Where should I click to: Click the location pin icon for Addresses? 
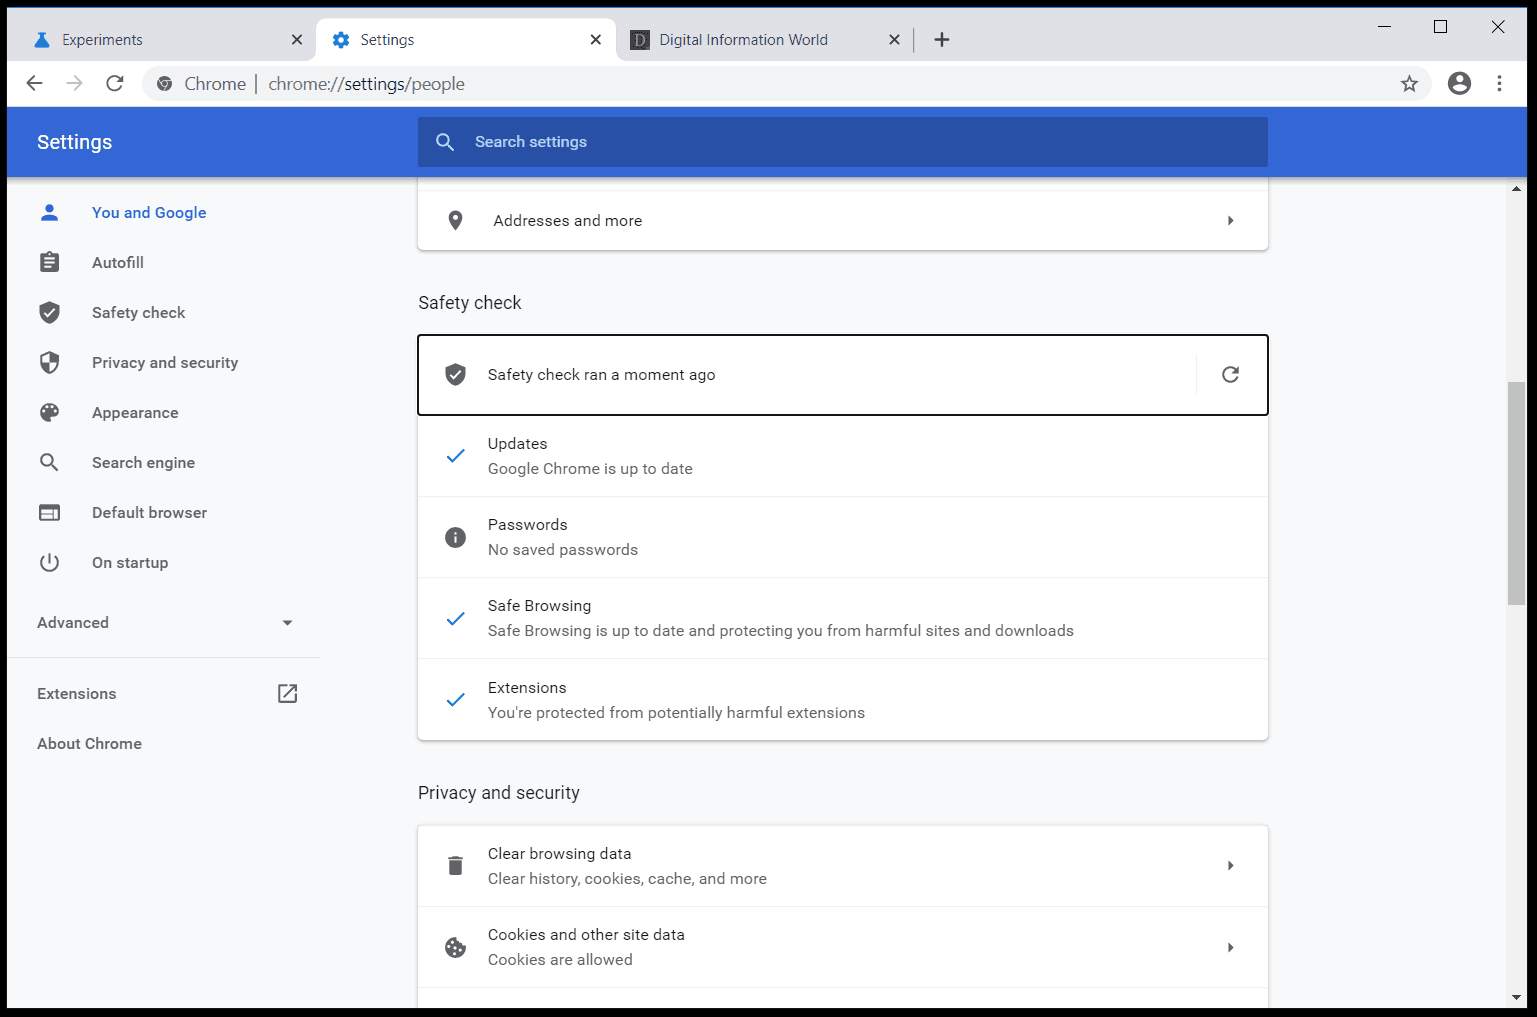pyautogui.click(x=455, y=220)
